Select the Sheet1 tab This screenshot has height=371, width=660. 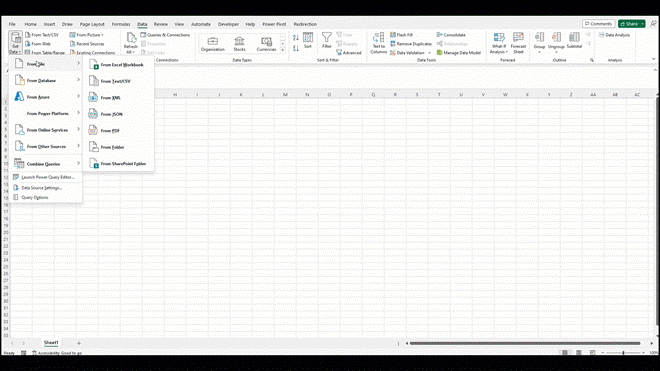[51, 343]
